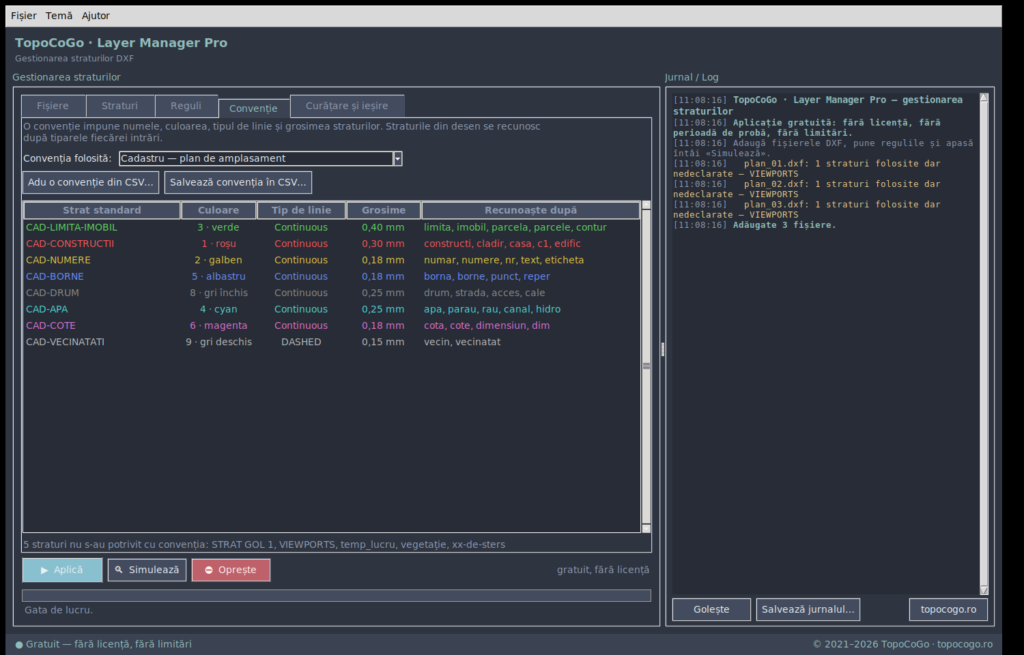Click the Simulează button
Screen dimensions: 1024x655
(x=147, y=570)
